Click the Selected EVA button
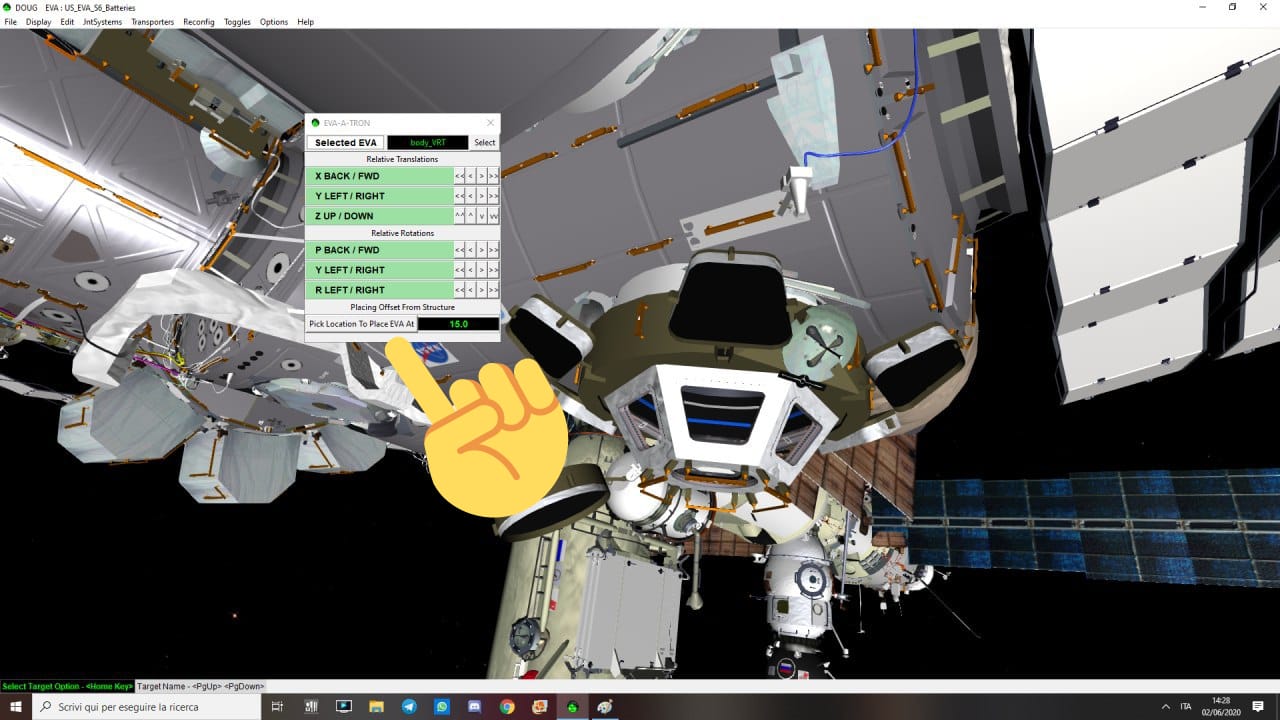Viewport: 1280px width, 720px height. (346, 143)
